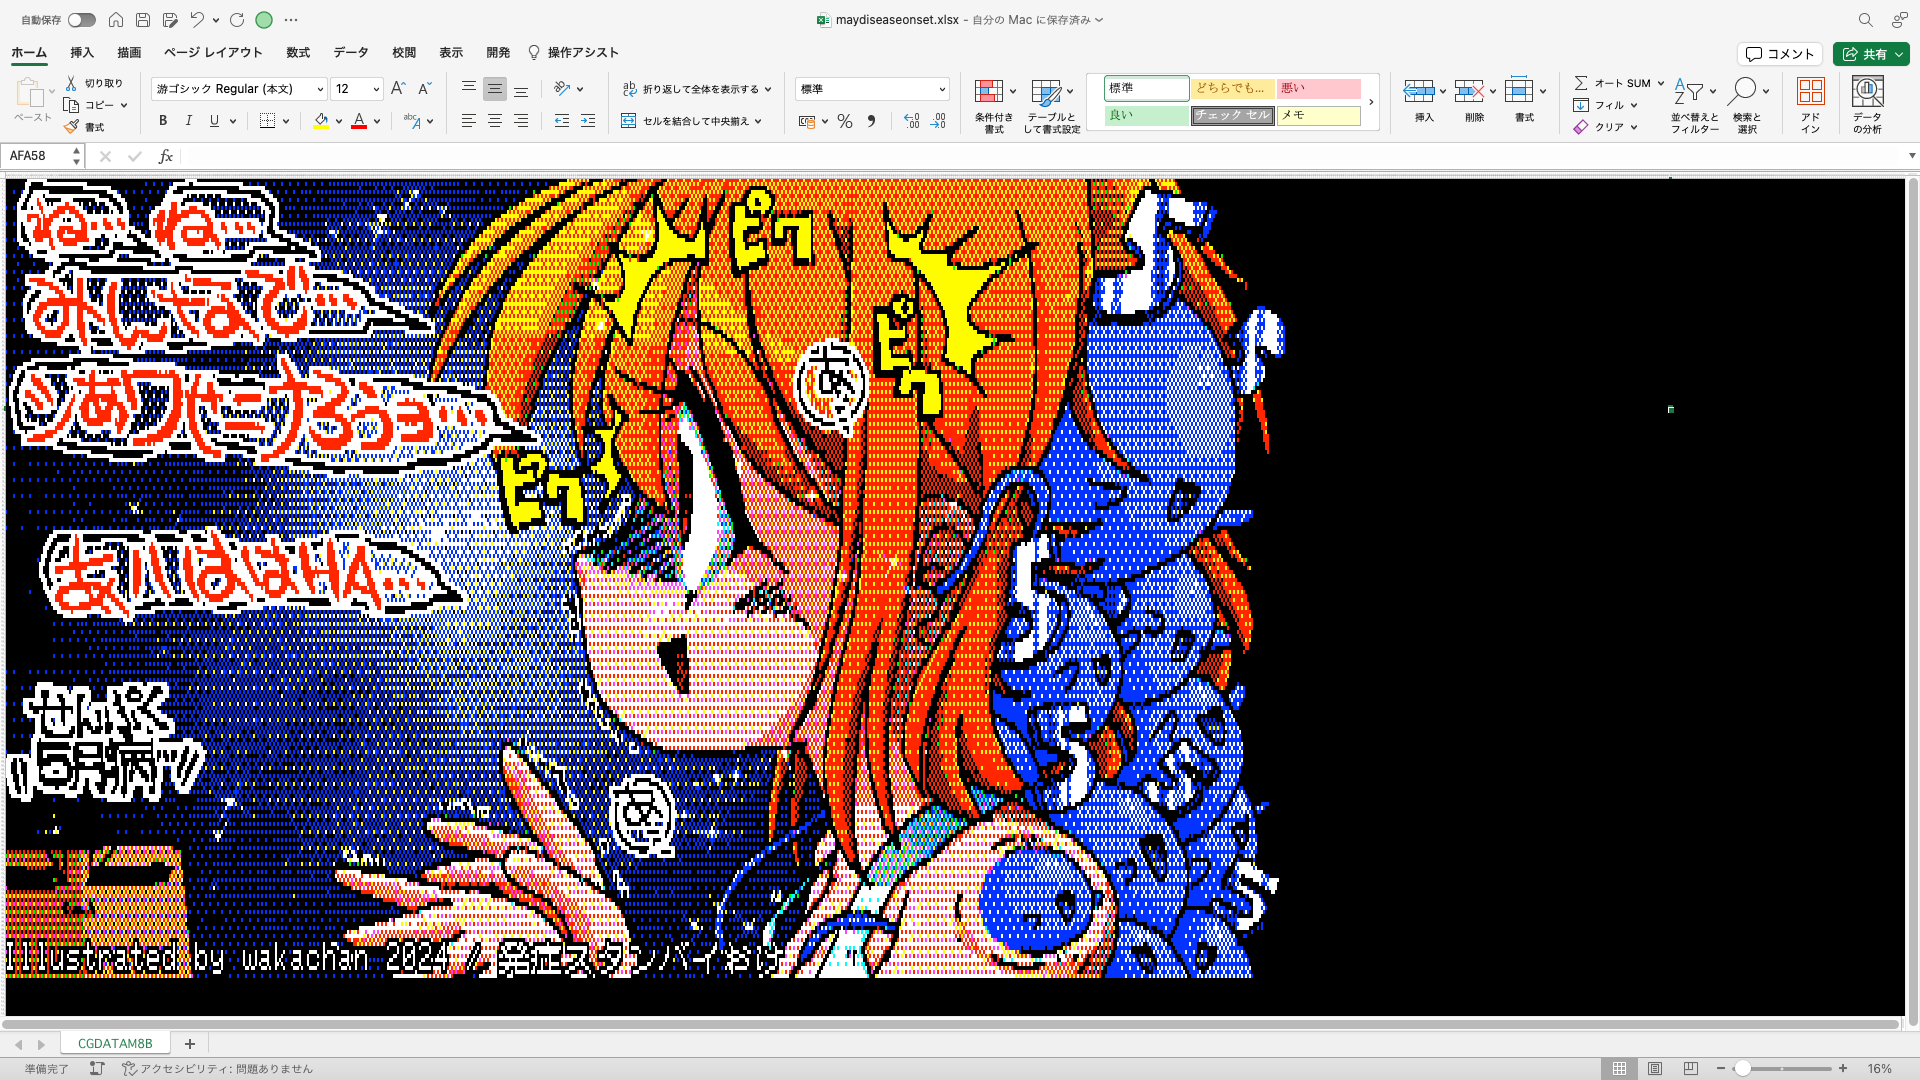Image resolution: width=1920 pixels, height=1080 pixels.
Task: Increase font size with larger A icon
Action: coord(398,89)
